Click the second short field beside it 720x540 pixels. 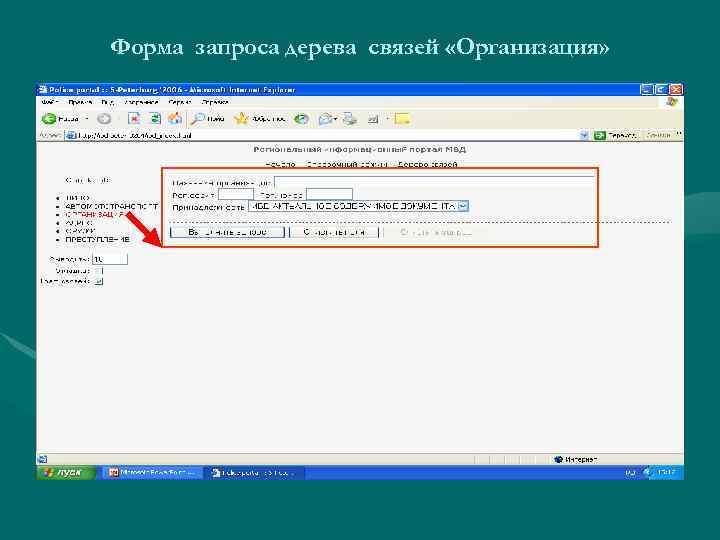click(x=329, y=194)
